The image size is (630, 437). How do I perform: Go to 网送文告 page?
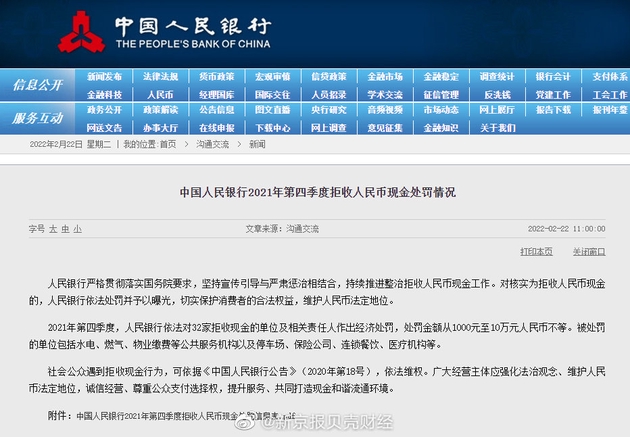(x=104, y=128)
